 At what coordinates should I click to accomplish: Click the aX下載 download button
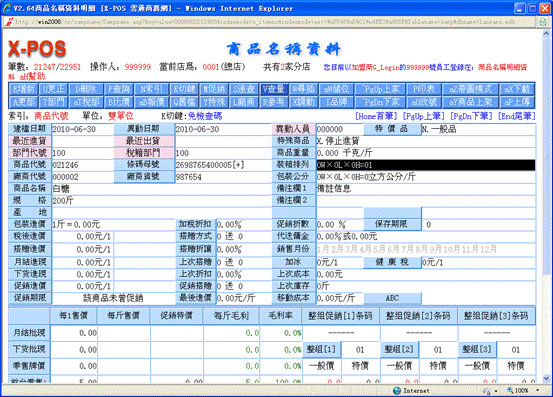pos(517,89)
